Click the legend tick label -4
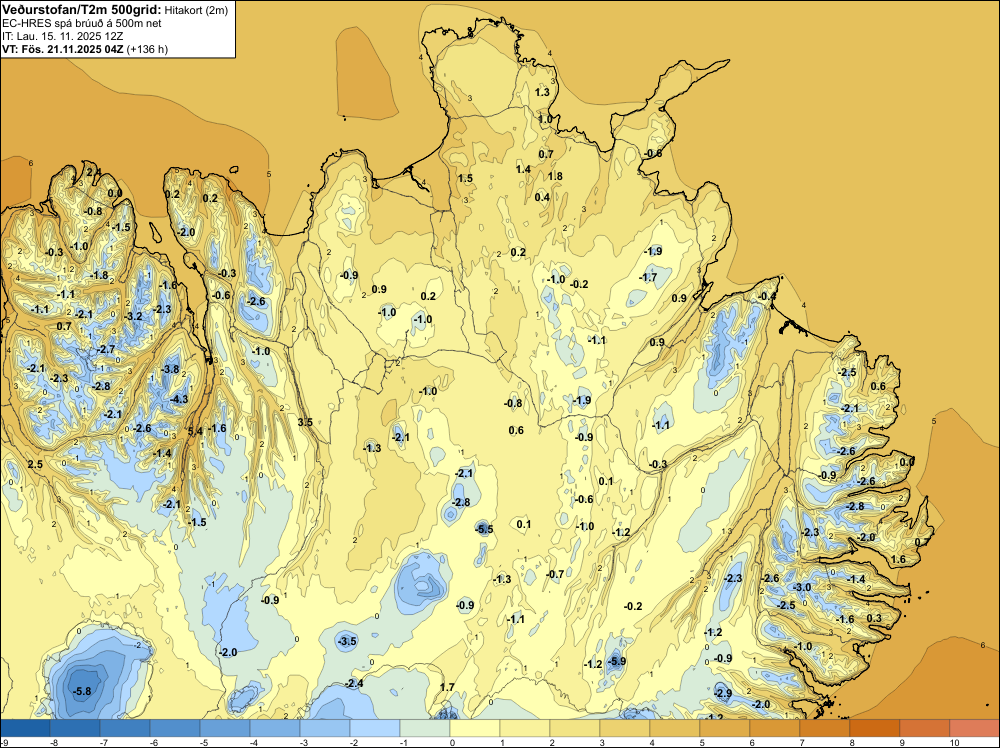Screen dimensions: 1000x748 (x=253, y=743)
